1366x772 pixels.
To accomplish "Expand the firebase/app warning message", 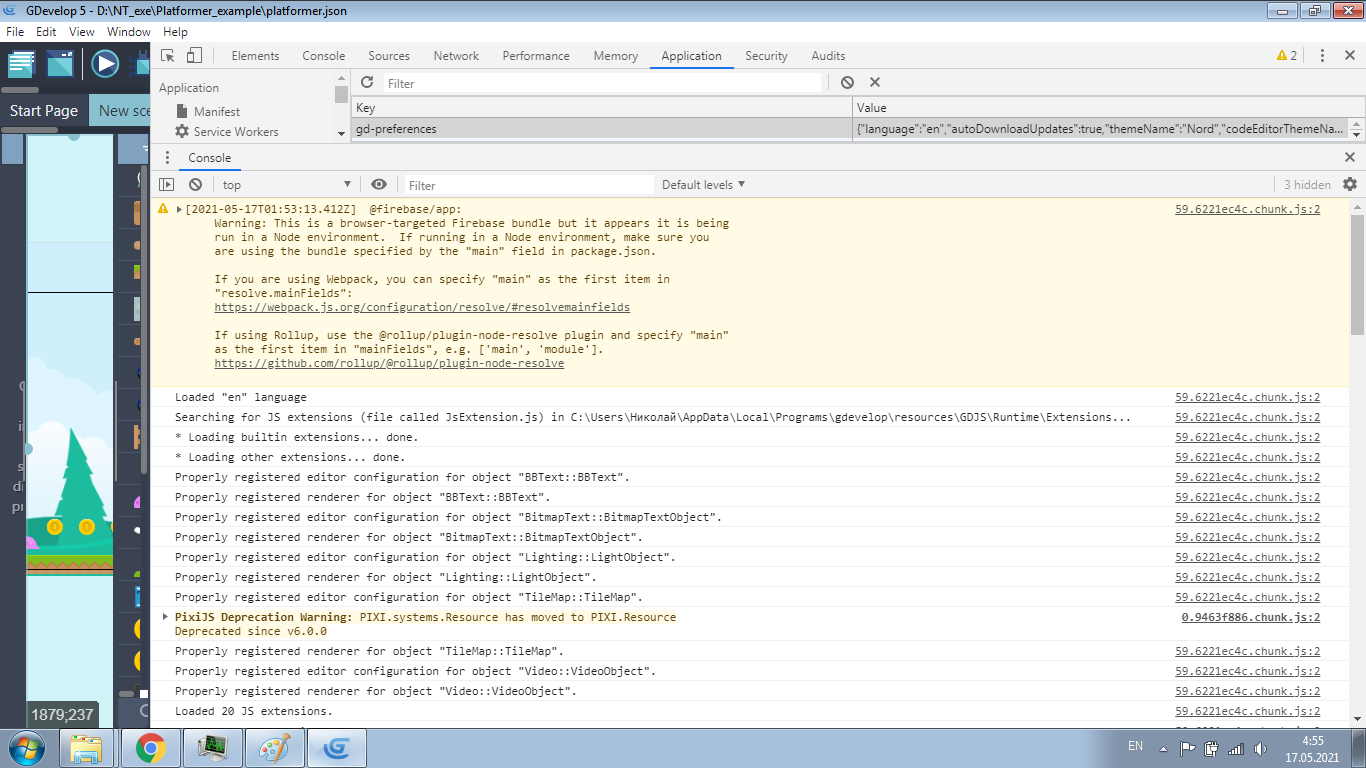I will [179, 210].
